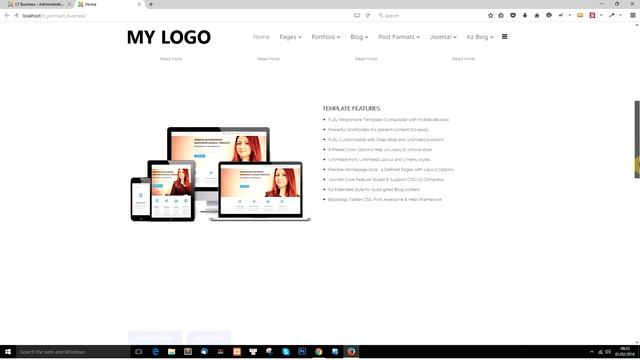Toggle reader view icon in address bar
Image resolution: width=640 pixels, height=360 pixels.
point(357,16)
